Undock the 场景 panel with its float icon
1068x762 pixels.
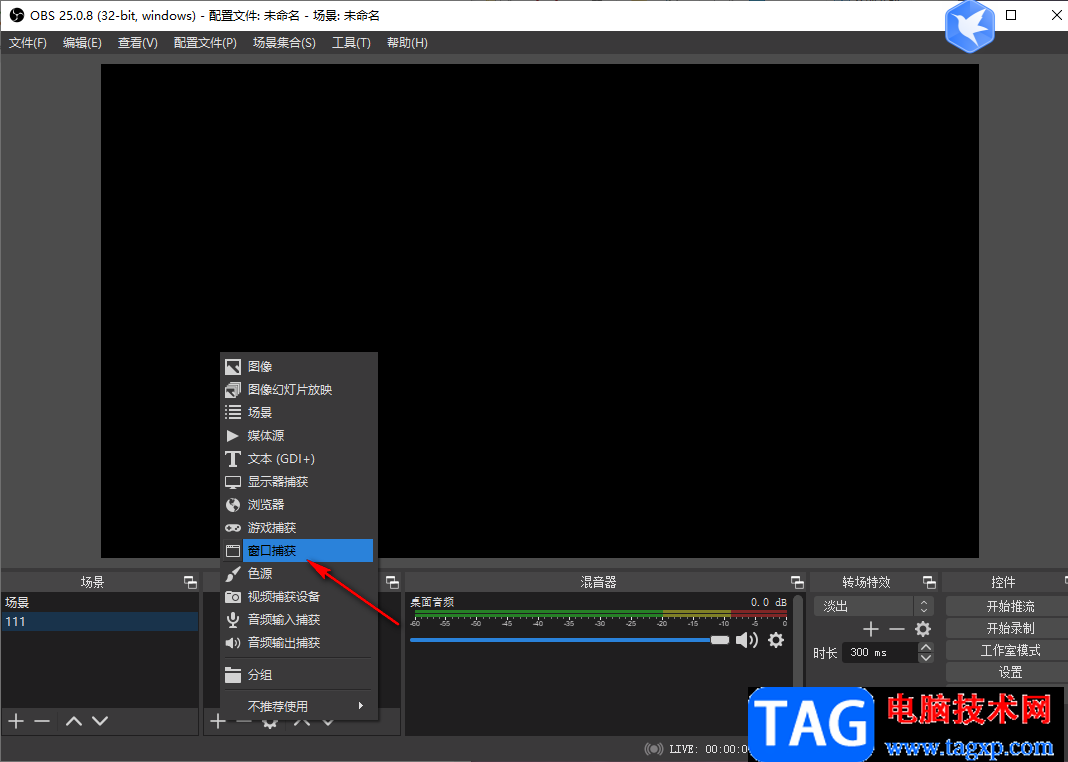[x=190, y=582]
